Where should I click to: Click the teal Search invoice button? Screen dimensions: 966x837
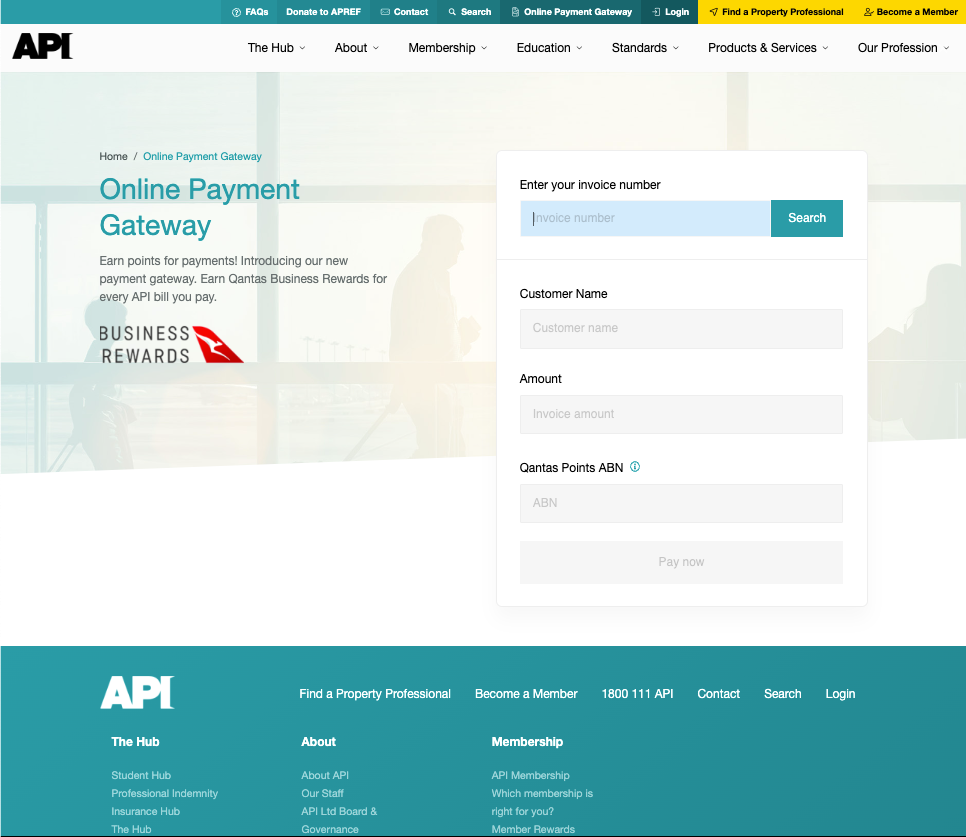point(806,218)
